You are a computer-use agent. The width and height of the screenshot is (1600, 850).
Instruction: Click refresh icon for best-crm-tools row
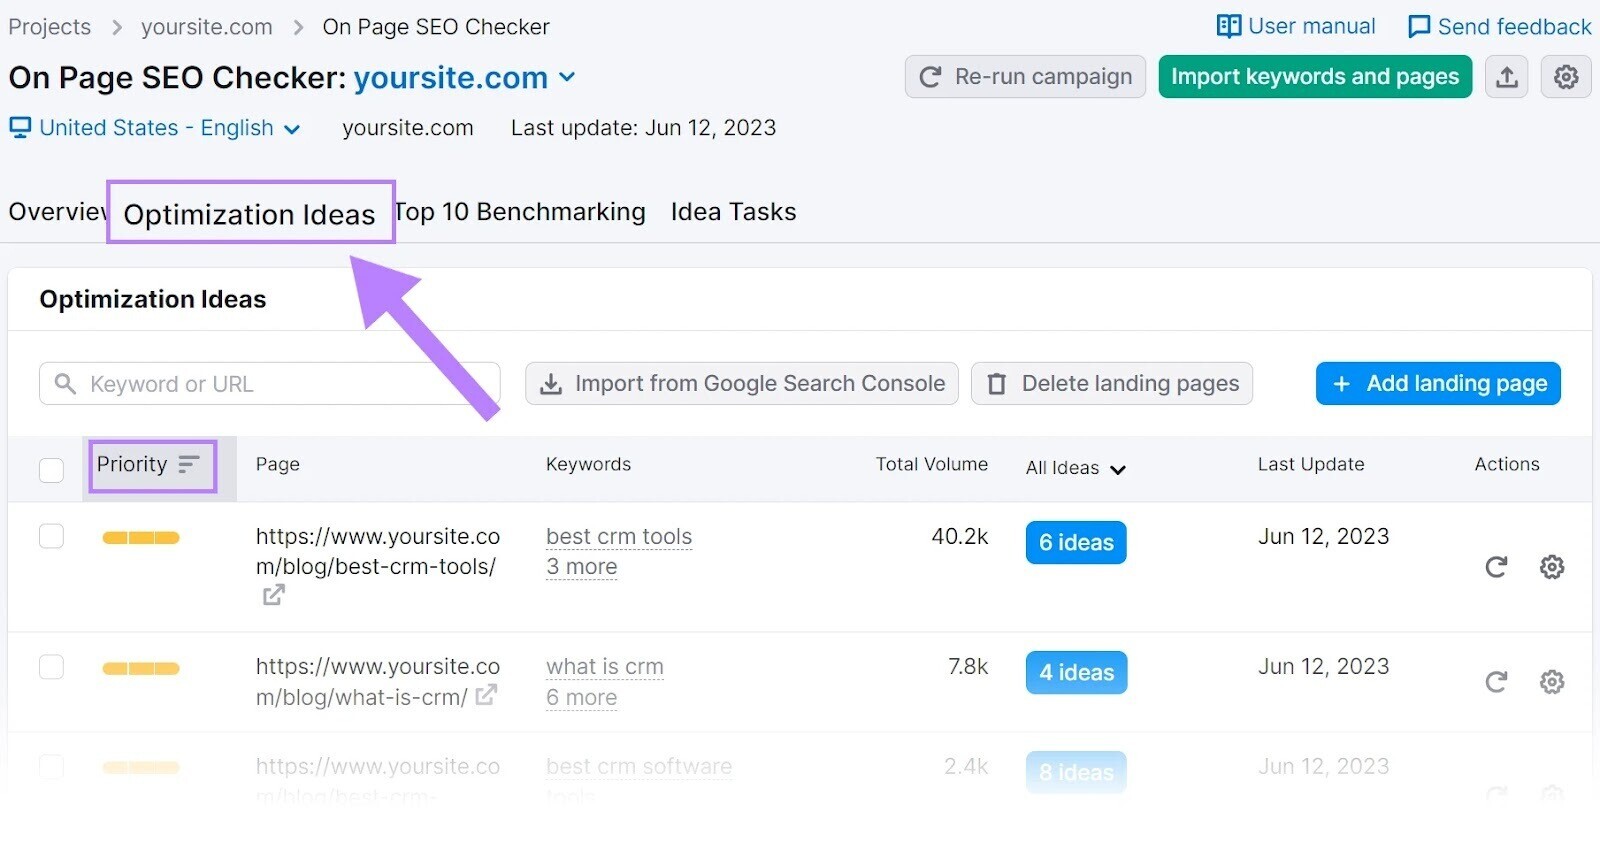pyautogui.click(x=1496, y=567)
